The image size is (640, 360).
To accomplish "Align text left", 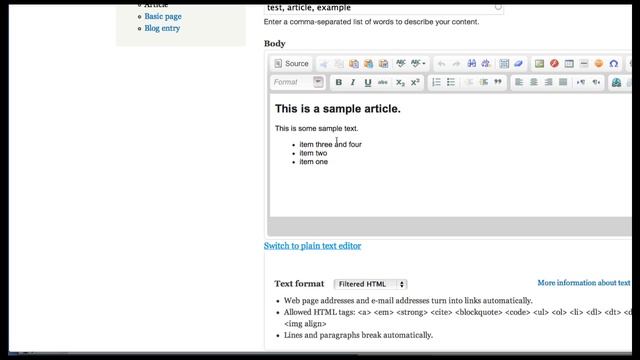I will pyautogui.click(x=519, y=82).
